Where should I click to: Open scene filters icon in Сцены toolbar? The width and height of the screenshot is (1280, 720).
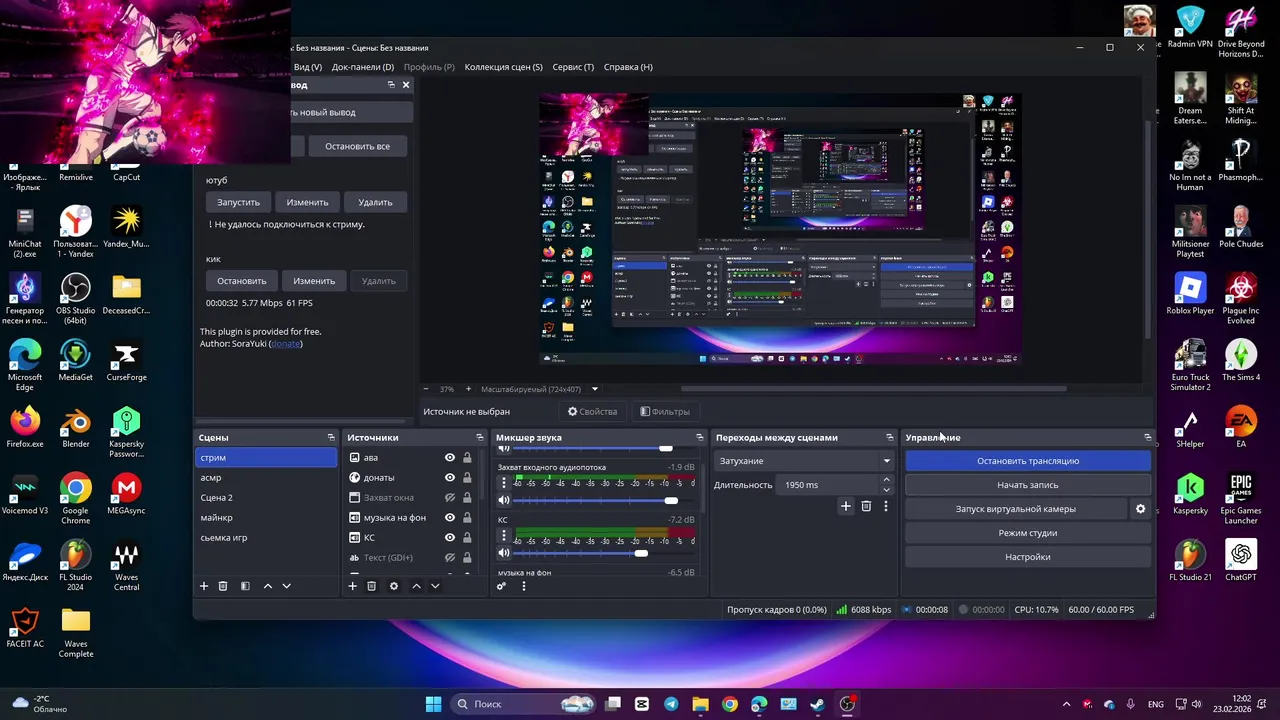pyautogui.click(x=245, y=586)
